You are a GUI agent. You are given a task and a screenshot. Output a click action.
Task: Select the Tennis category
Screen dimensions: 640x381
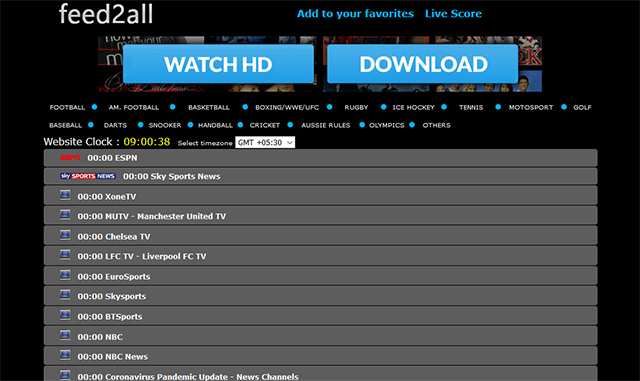coord(471,107)
